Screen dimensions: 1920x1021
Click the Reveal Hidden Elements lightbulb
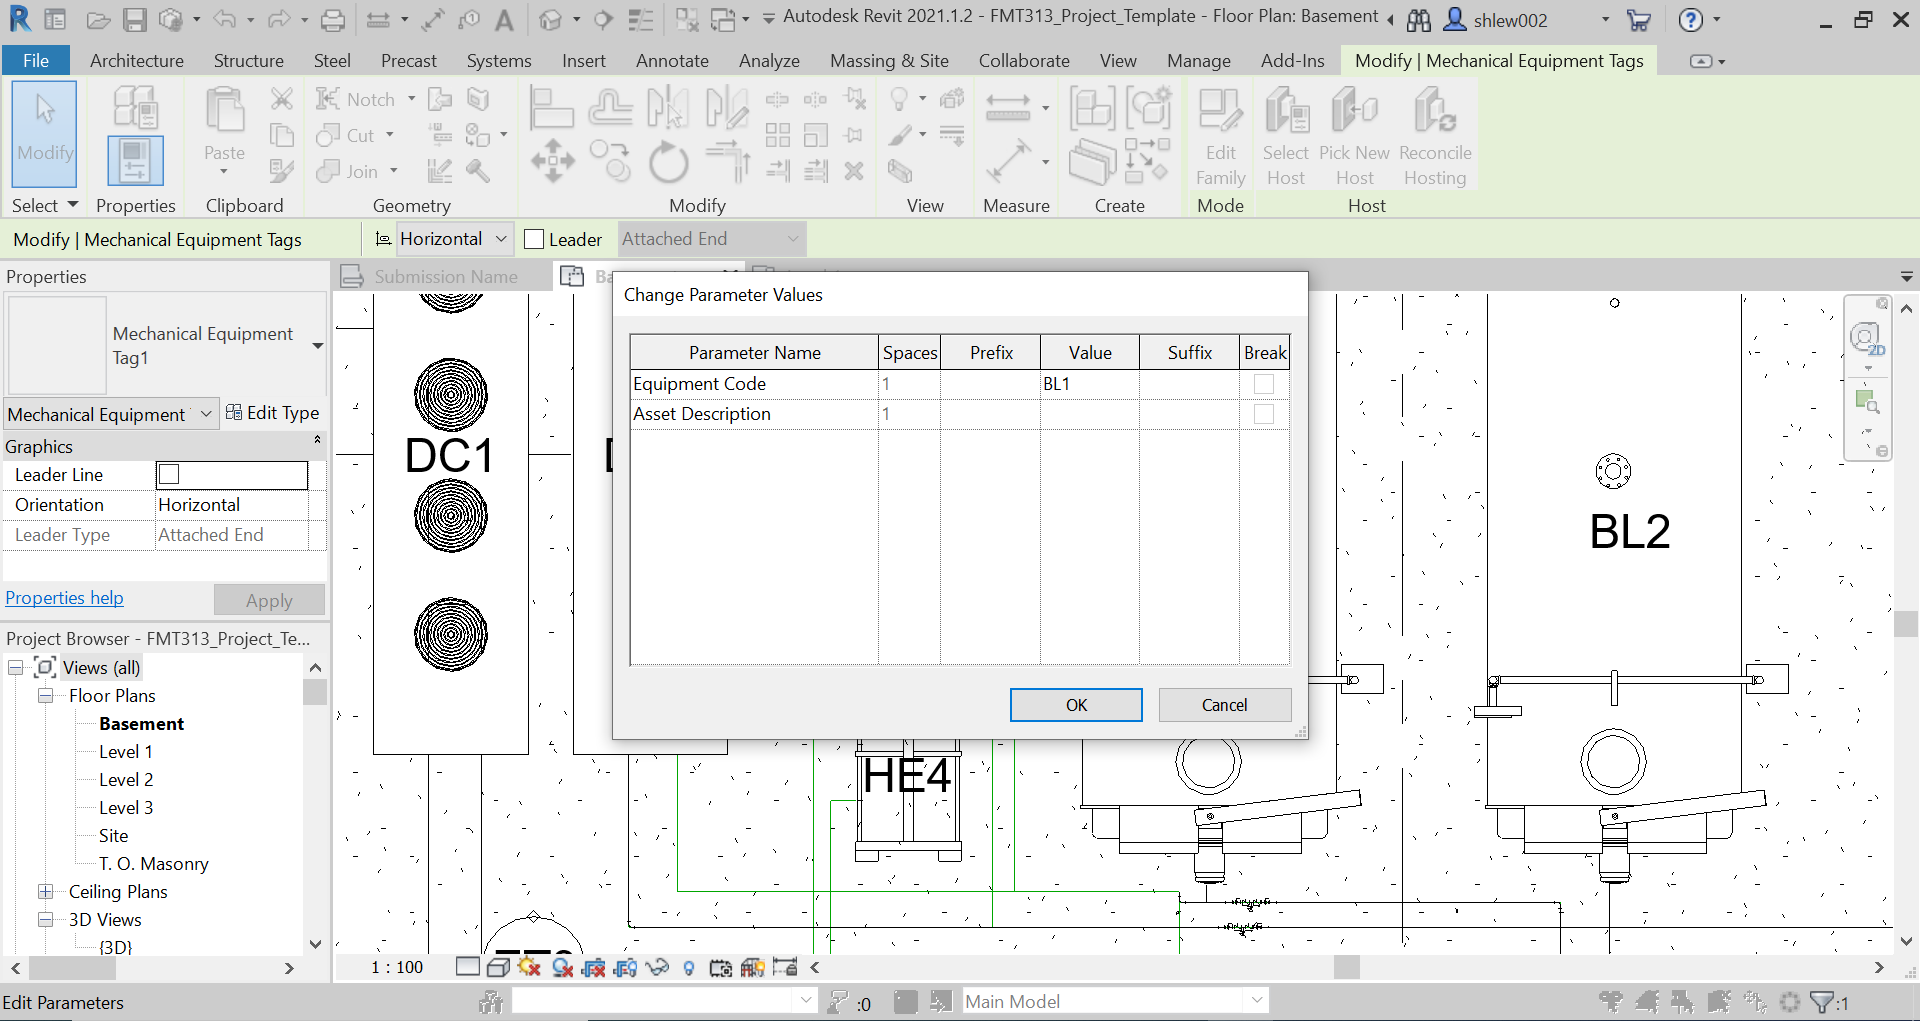point(689,967)
